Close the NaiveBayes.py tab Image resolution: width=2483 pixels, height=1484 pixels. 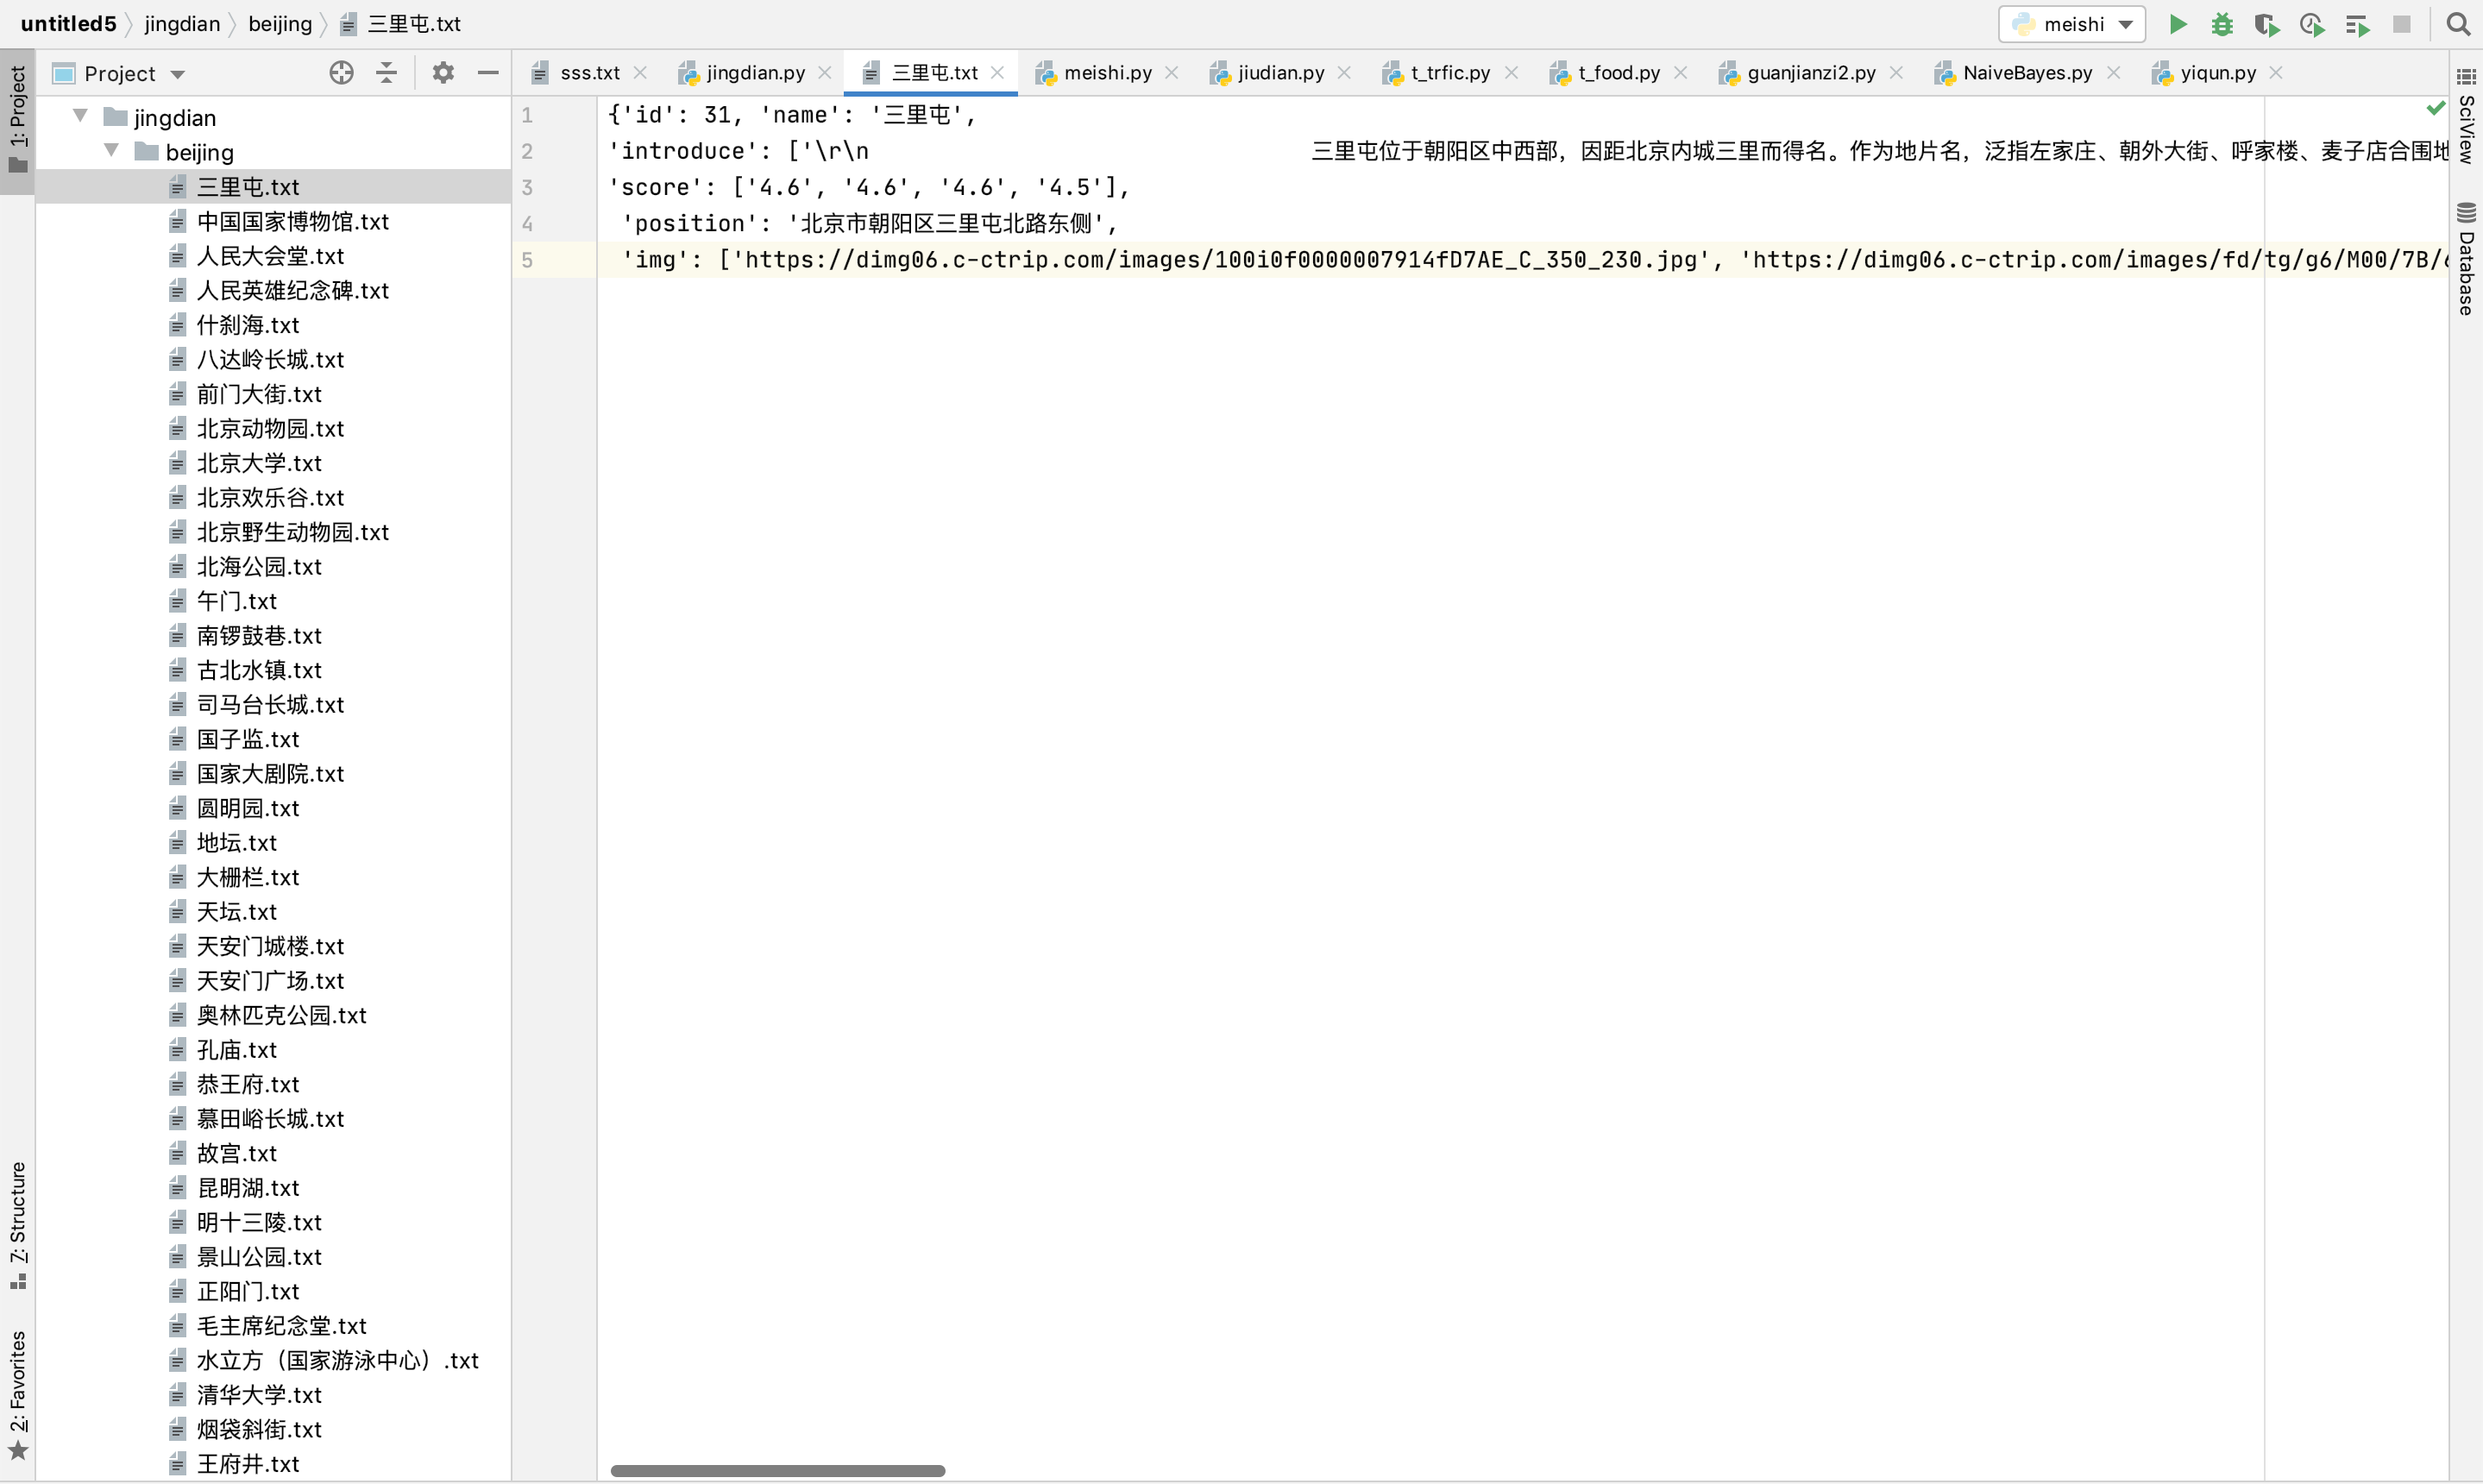coord(2113,72)
